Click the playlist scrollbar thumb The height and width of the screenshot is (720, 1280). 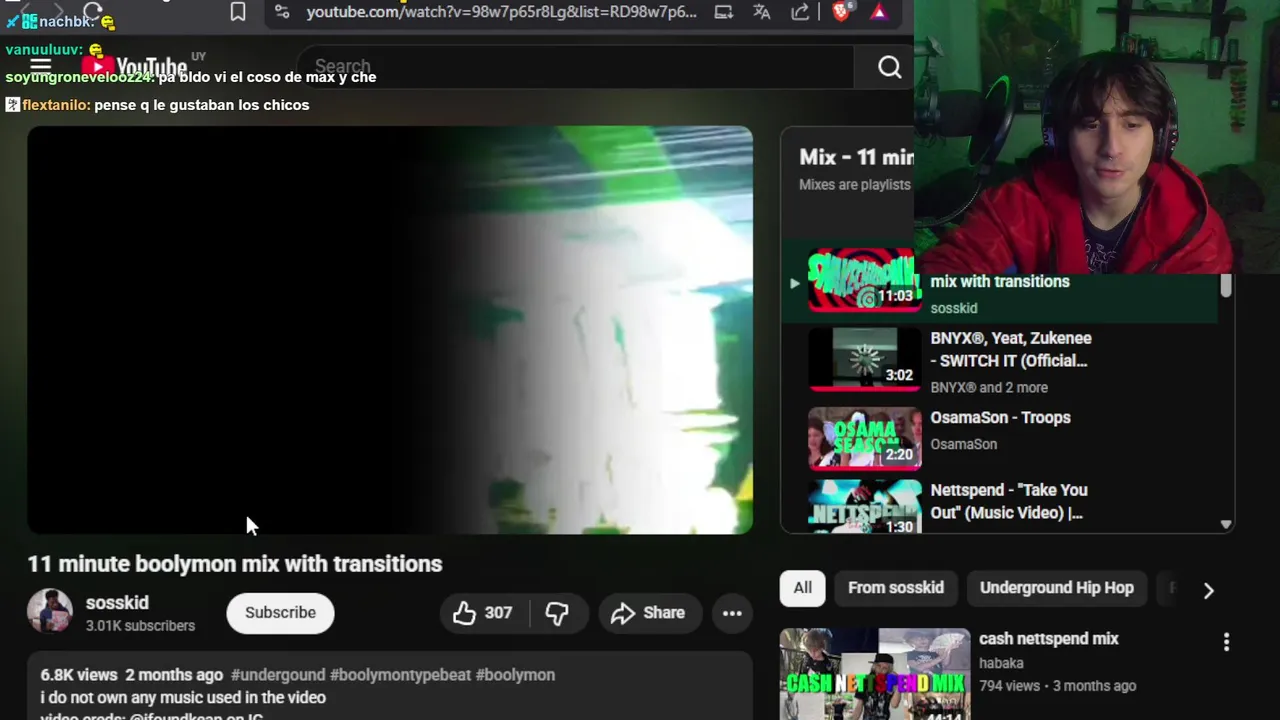(x=1226, y=285)
